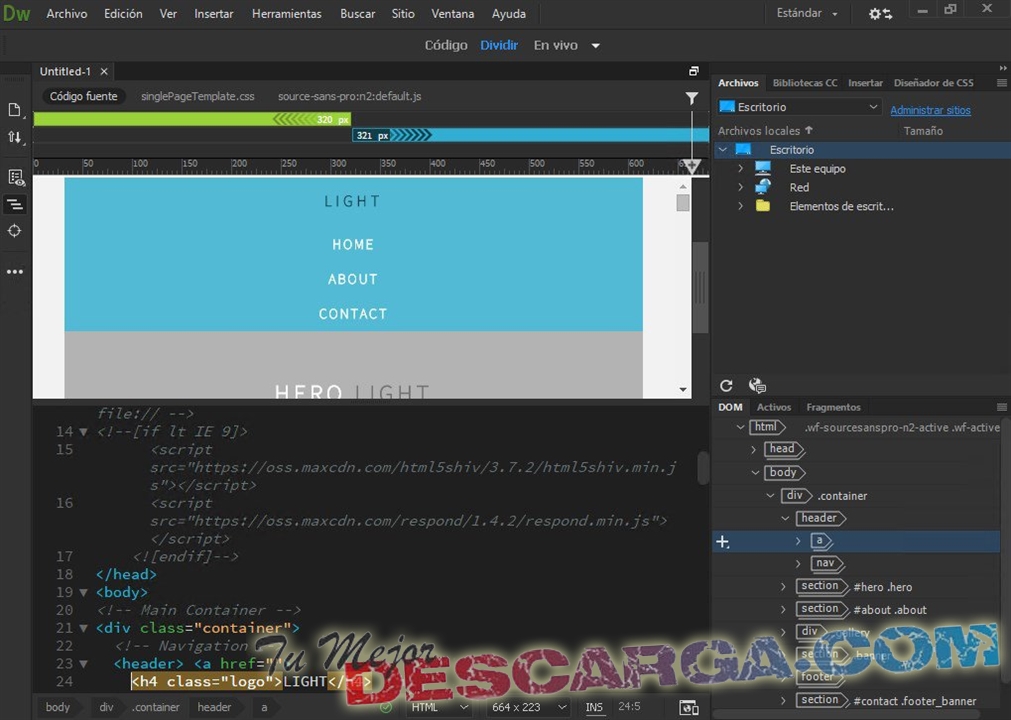Open the En vivo view dropdown arrow
This screenshot has height=720, width=1011.
(596, 46)
